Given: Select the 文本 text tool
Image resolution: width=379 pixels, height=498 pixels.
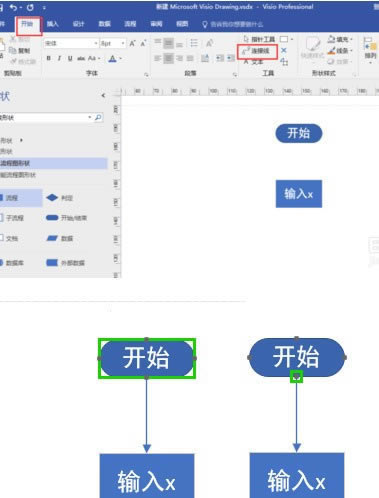Looking at the screenshot, I should tap(254, 62).
